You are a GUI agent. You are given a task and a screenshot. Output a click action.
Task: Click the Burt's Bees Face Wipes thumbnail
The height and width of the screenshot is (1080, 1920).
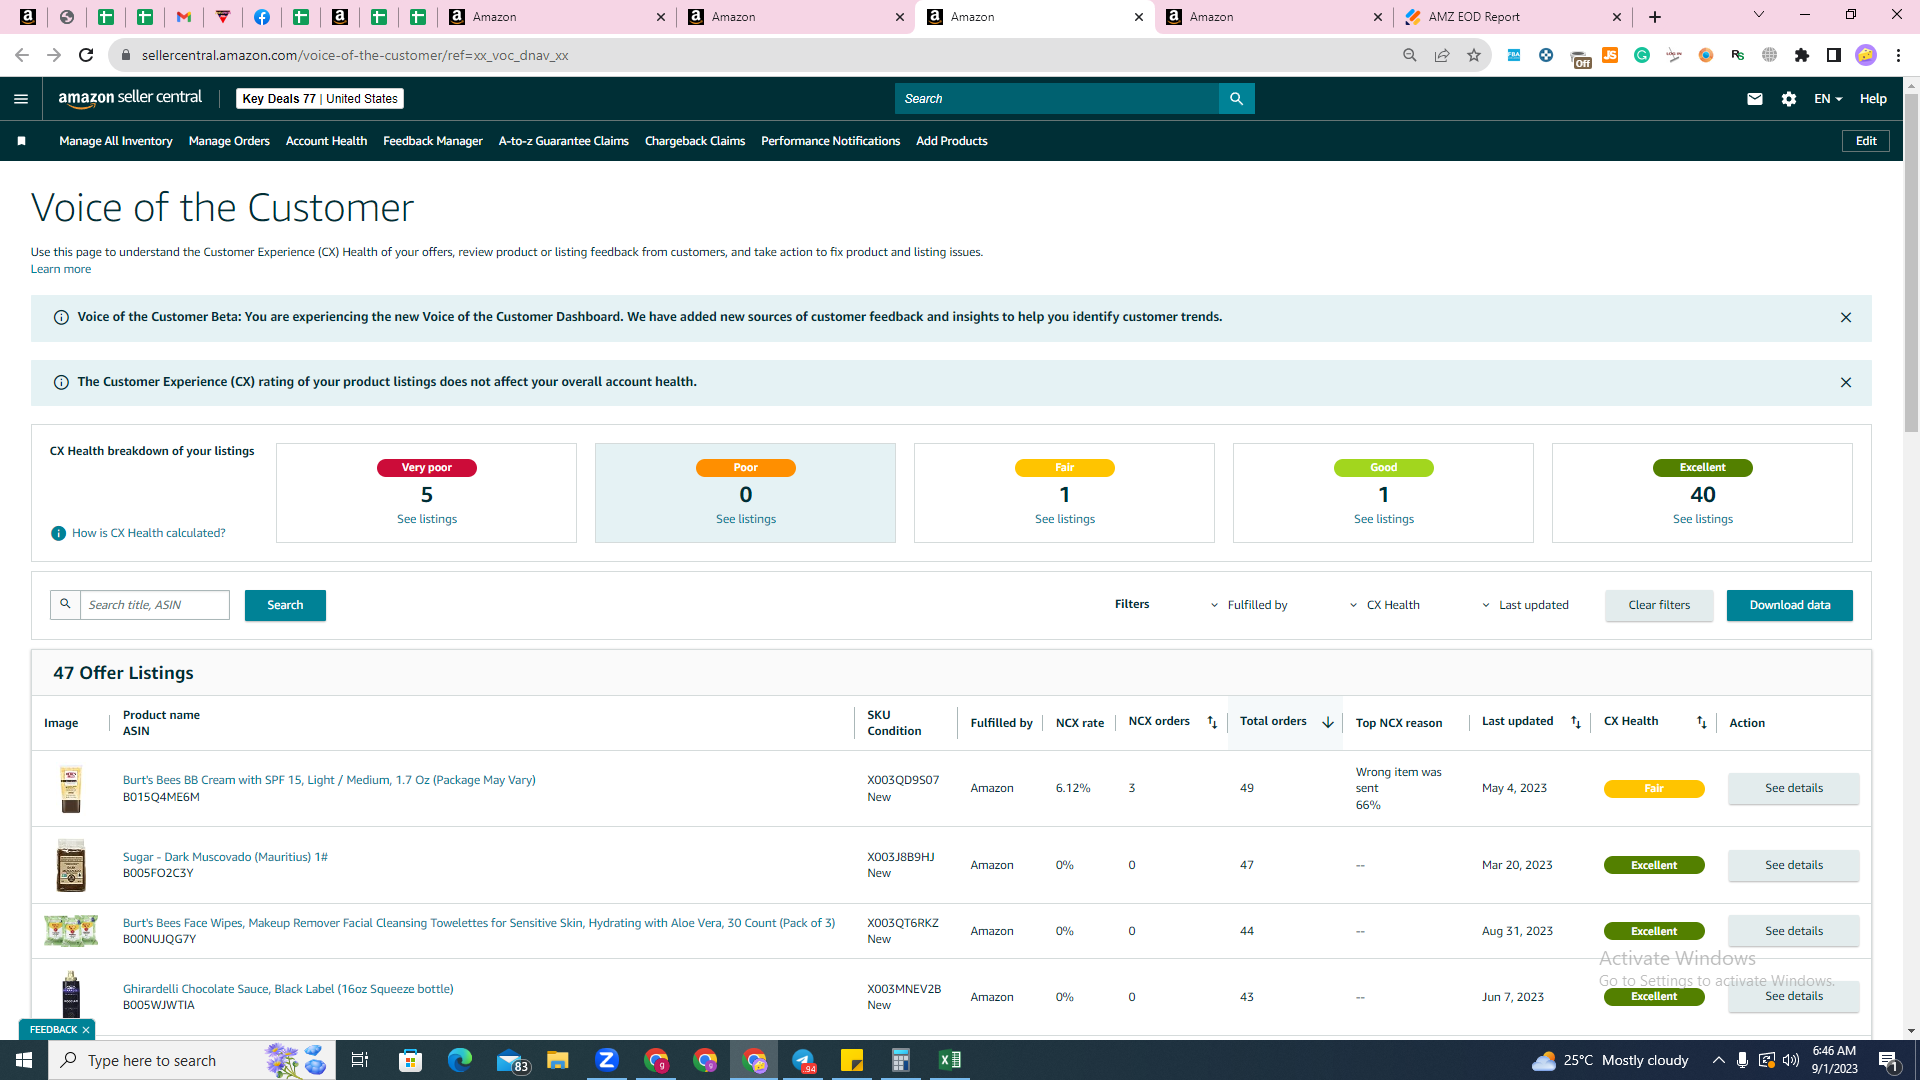point(71,931)
